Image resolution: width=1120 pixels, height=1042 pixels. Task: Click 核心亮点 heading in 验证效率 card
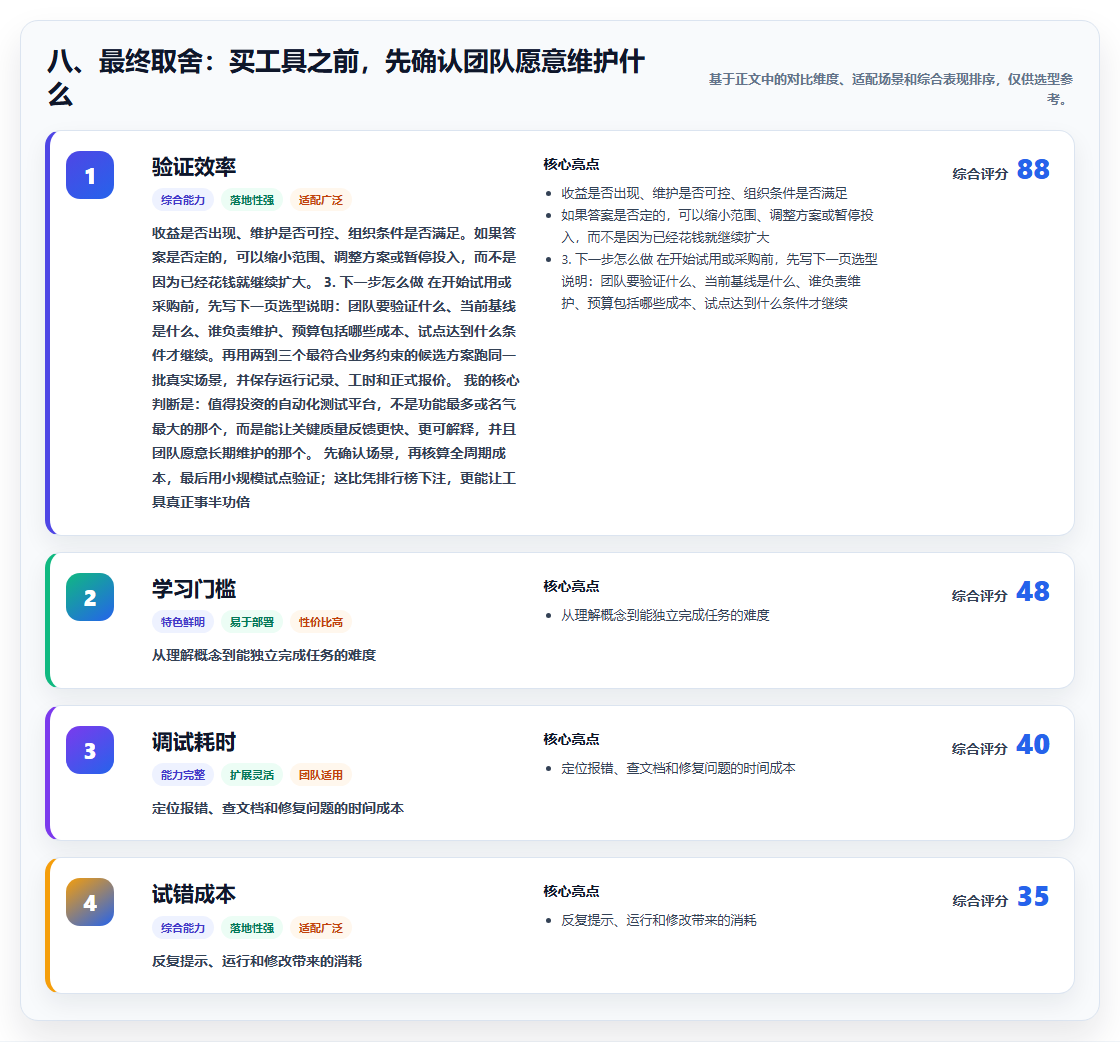point(571,164)
